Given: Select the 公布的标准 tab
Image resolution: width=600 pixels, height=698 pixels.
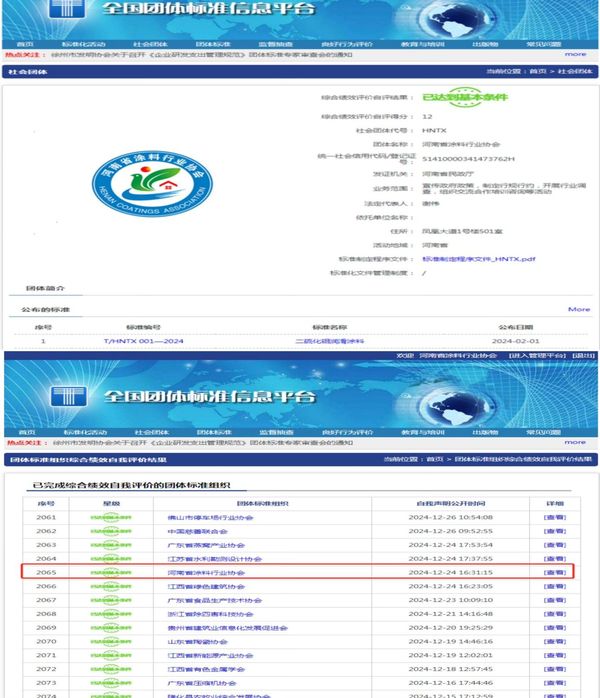Looking at the screenshot, I should [45, 309].
